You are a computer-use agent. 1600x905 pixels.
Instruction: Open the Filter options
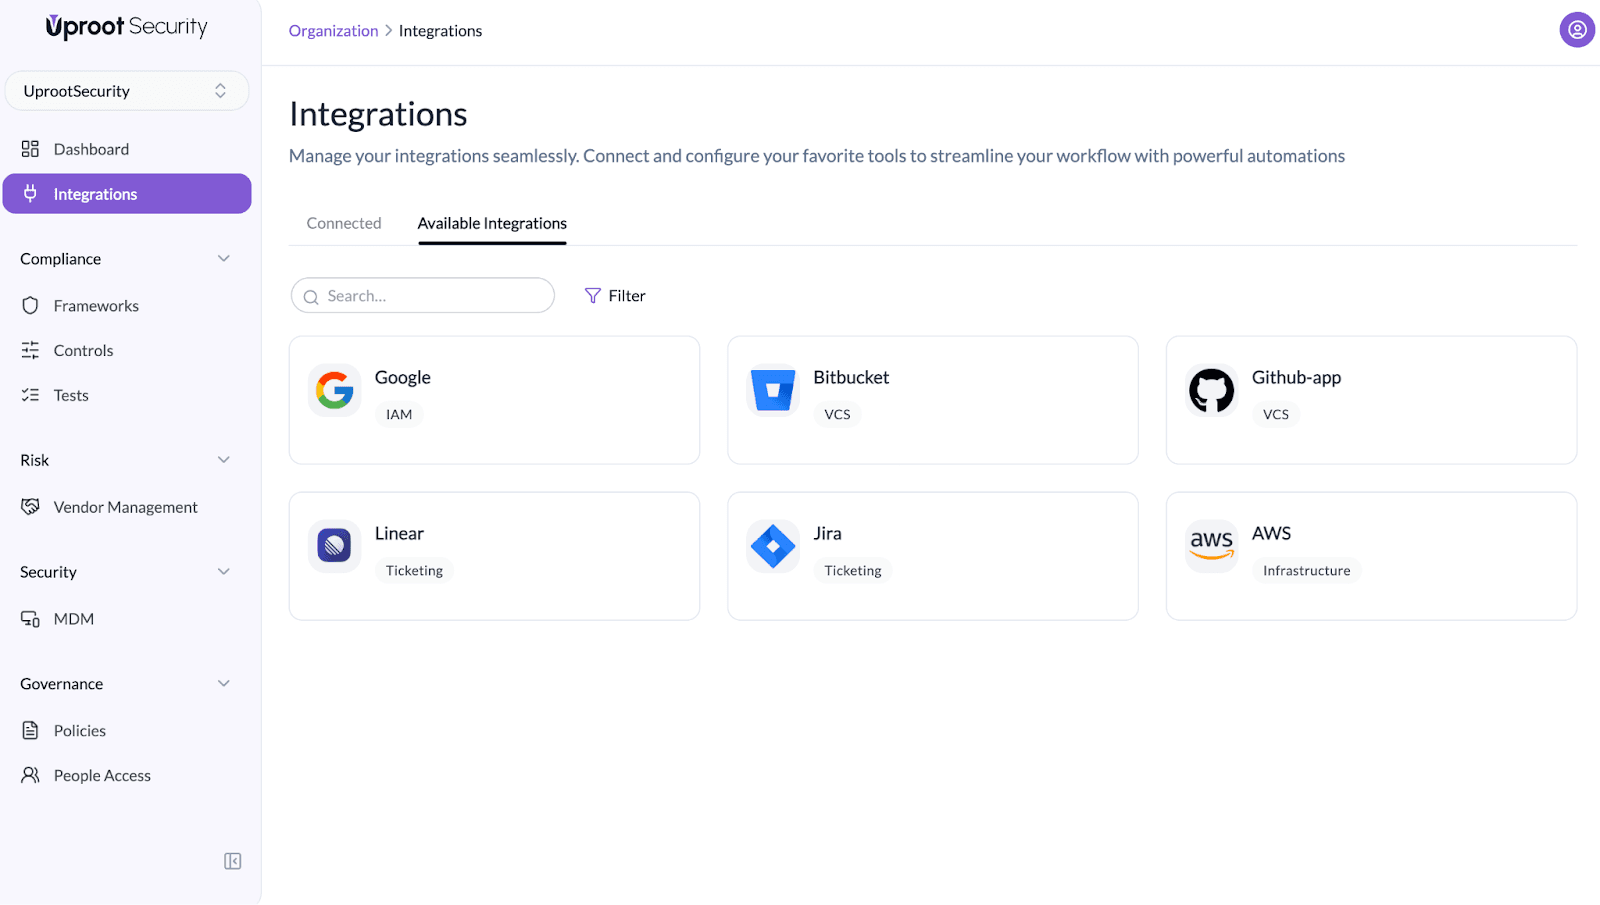click(615, 296)
